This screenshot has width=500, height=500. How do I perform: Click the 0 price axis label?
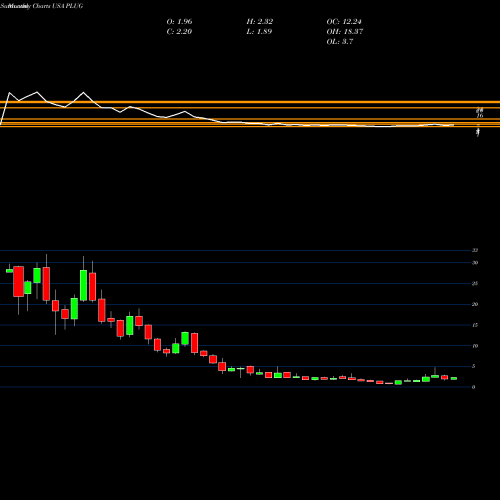pyautogui.click(x=473, y=387)
